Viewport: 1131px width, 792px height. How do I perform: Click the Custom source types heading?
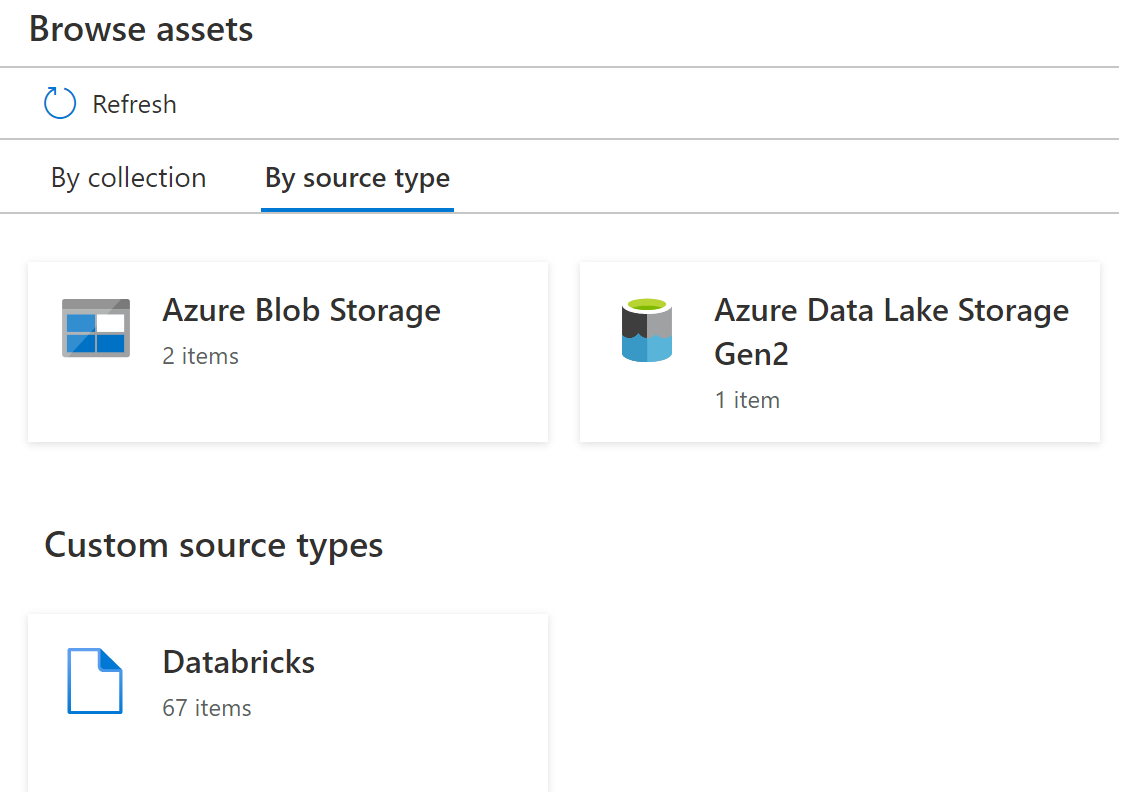click(x=213, y=545)
